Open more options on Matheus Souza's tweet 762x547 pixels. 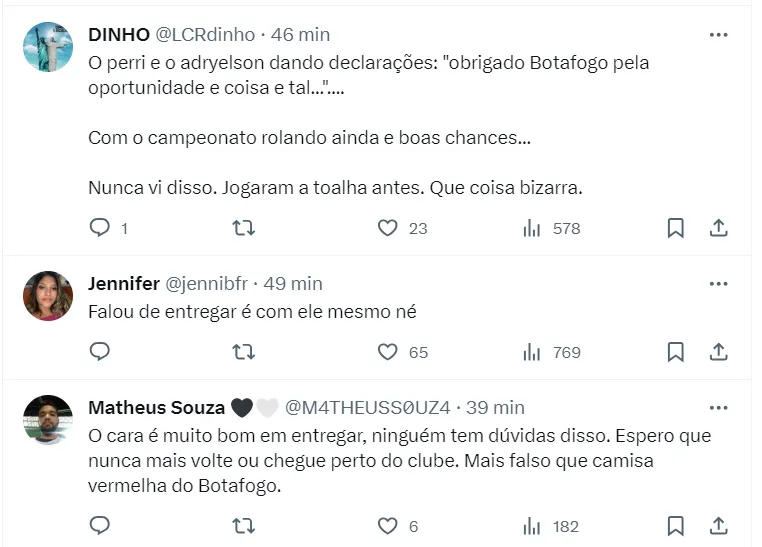pos(718,408)
